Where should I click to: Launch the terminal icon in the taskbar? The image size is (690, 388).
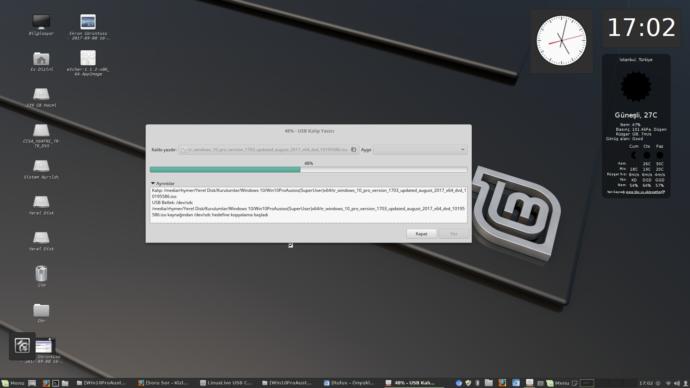tap(55, 383)
